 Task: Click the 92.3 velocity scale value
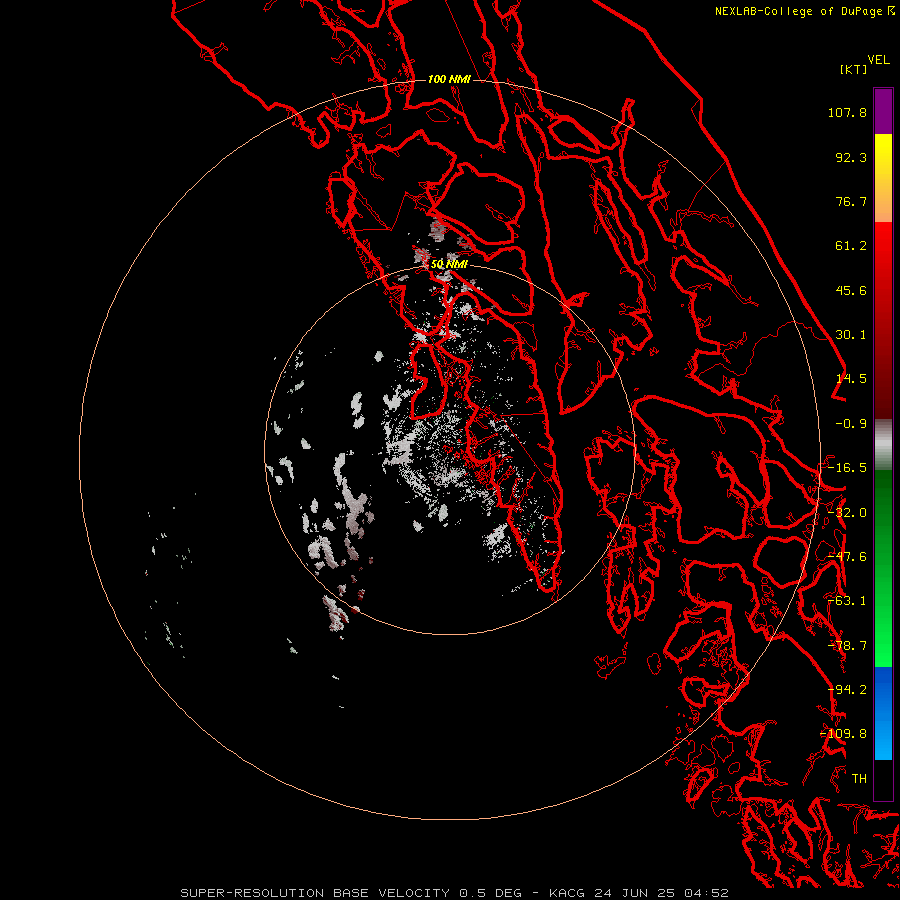click(851, 157)
